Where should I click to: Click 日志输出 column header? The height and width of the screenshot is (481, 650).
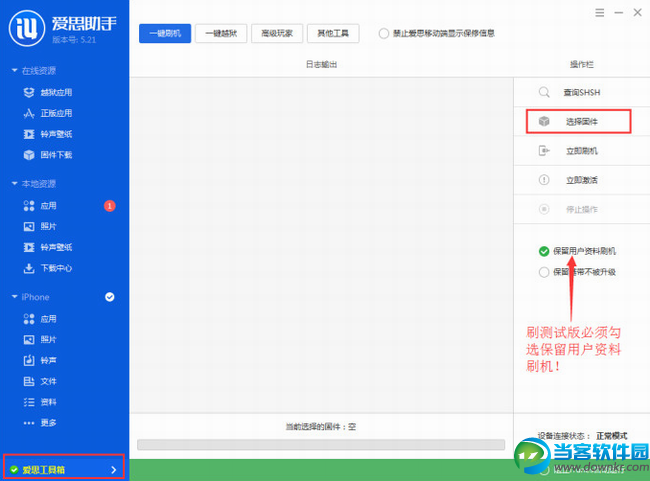pos(321,64)
